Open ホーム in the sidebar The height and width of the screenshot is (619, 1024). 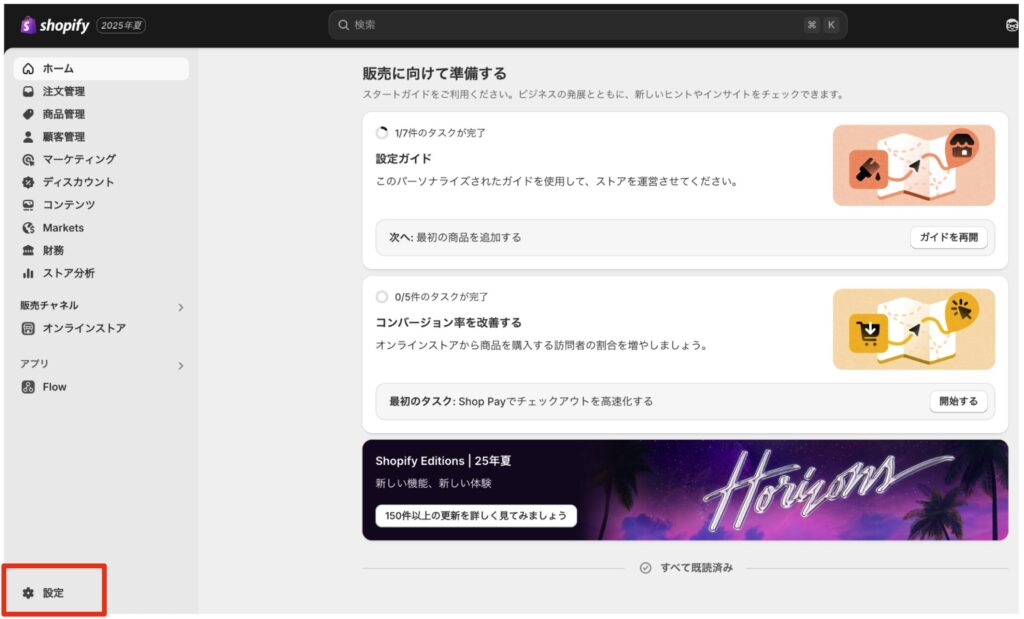(101, 69)
